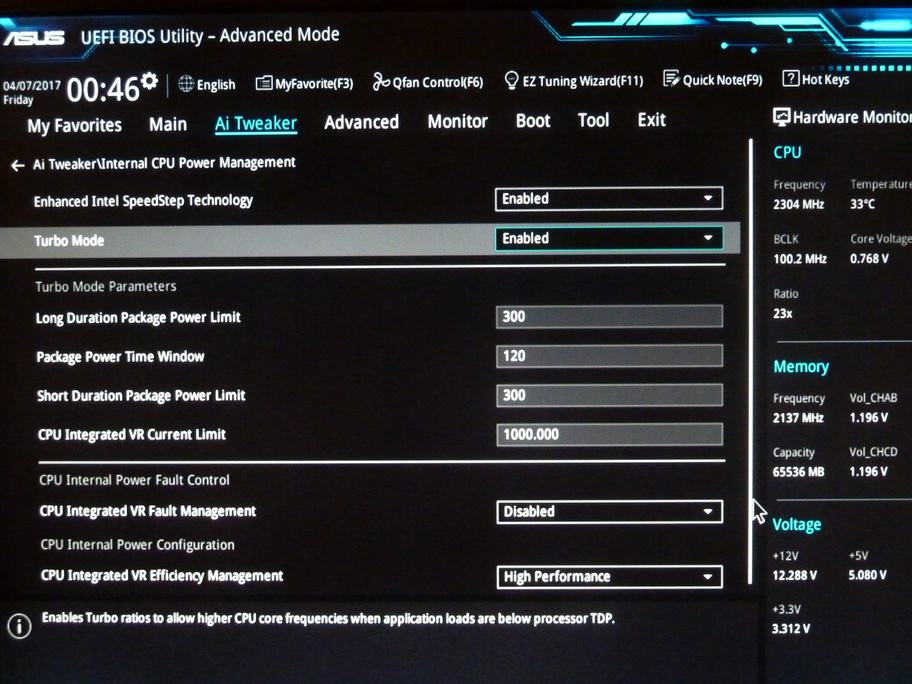This screenshot has width=912, height=684.
Task: Click the CPU Integrated VR Current Limit label
Action: tap(132, 434)
